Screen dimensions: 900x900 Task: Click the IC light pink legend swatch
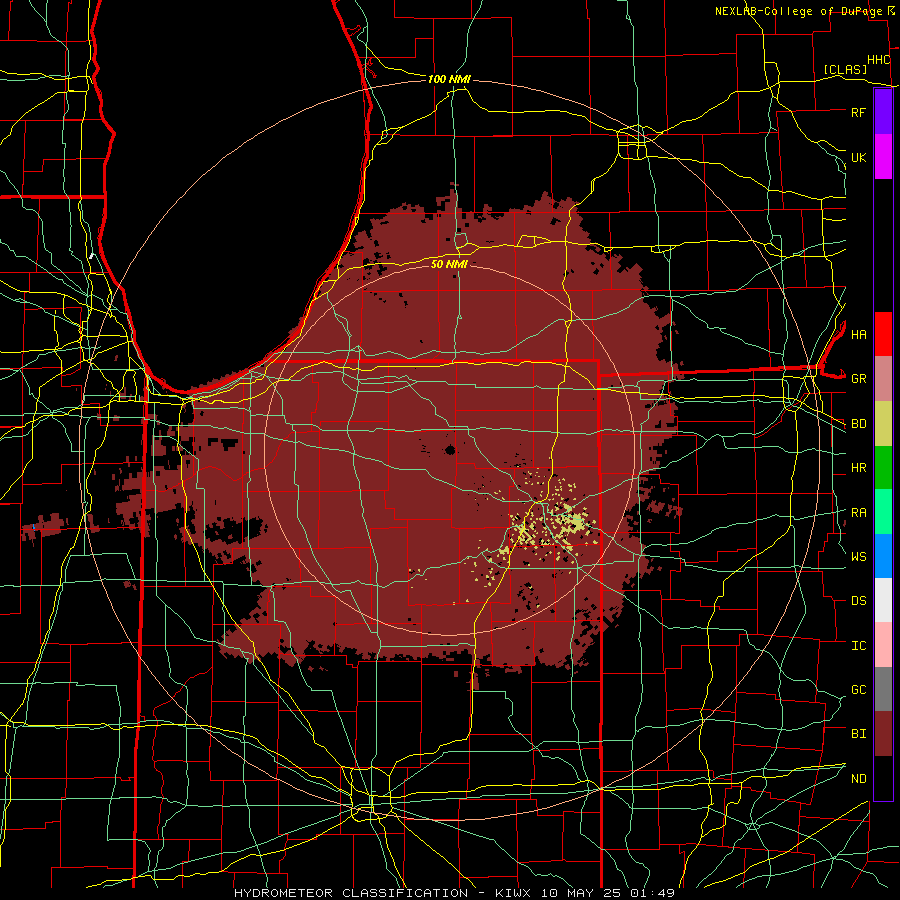pos(883,645)
